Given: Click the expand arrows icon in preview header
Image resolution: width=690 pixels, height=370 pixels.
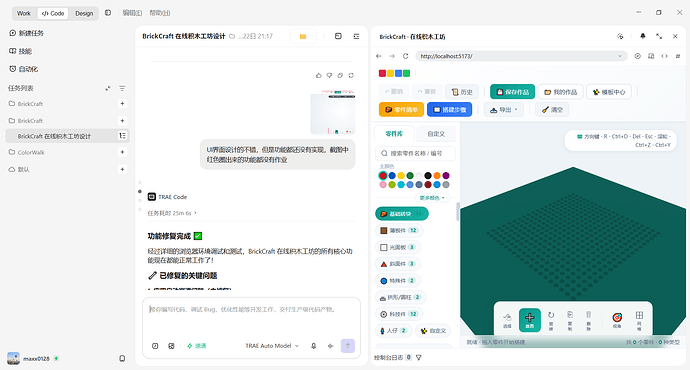Looking at the screenshot, I should coord(659,36).
